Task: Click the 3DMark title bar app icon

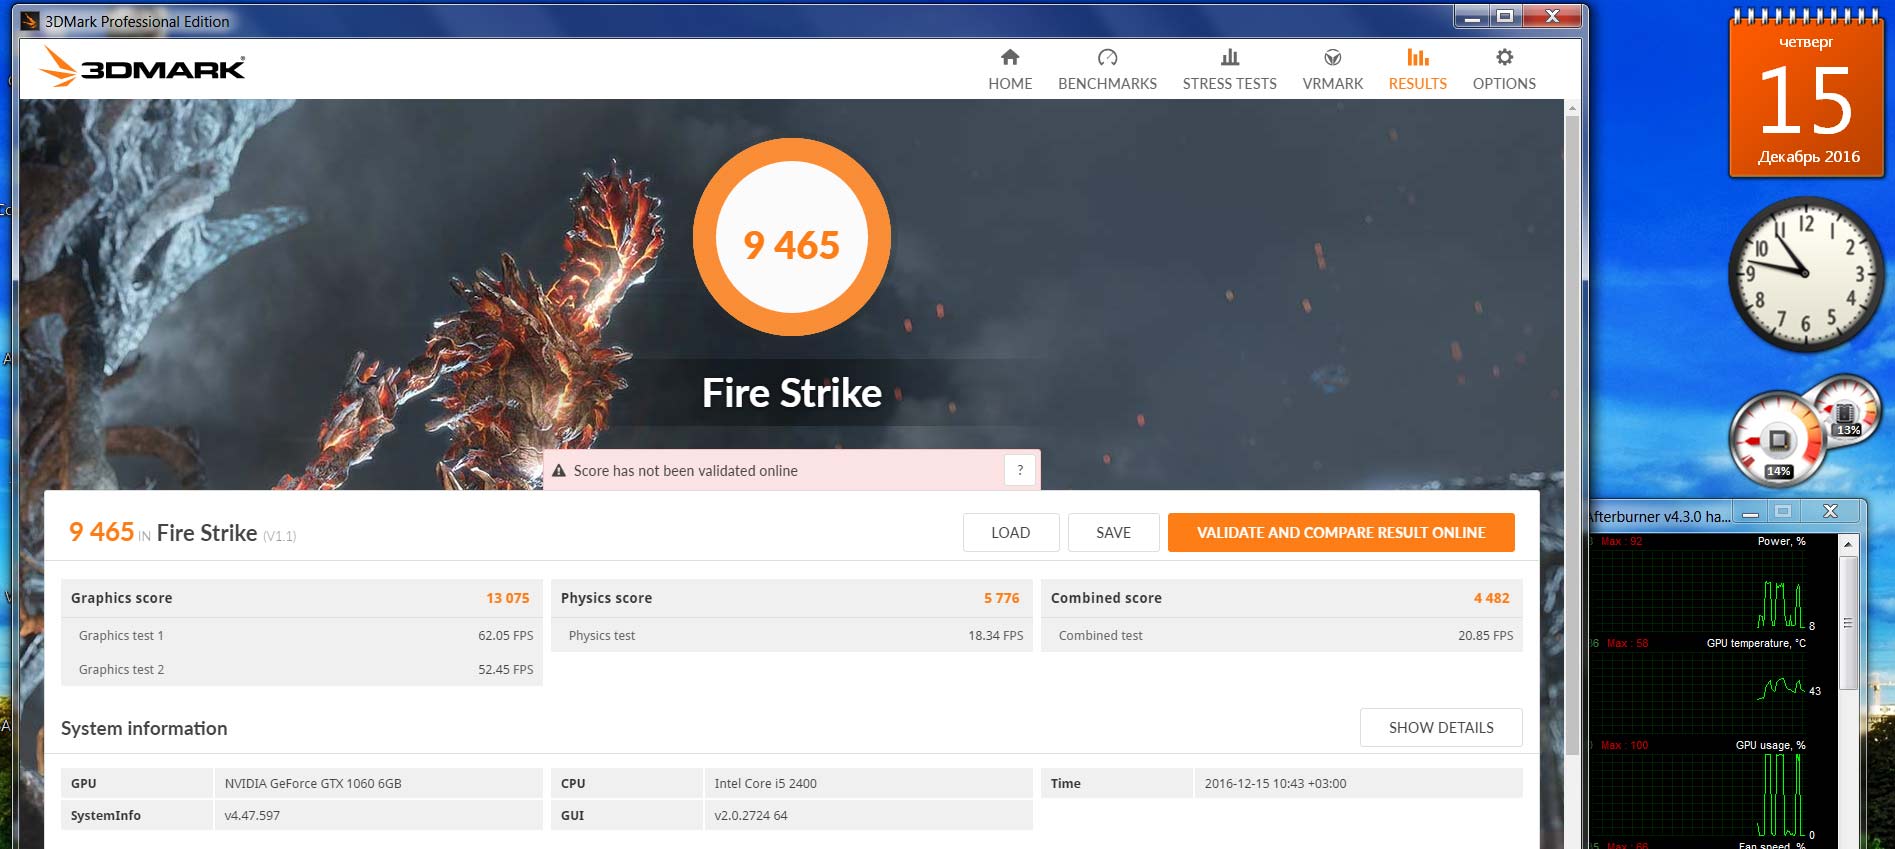Action: pos(30,21)
